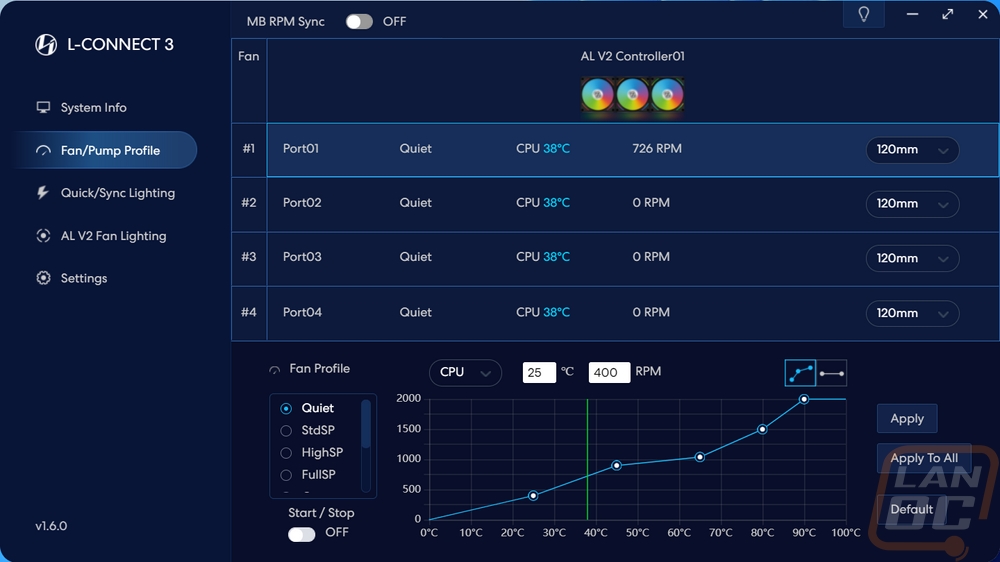Click the Apply button
Viewport: 1000px width, 562px height.
pyautogui.click(x=907, y=418)
